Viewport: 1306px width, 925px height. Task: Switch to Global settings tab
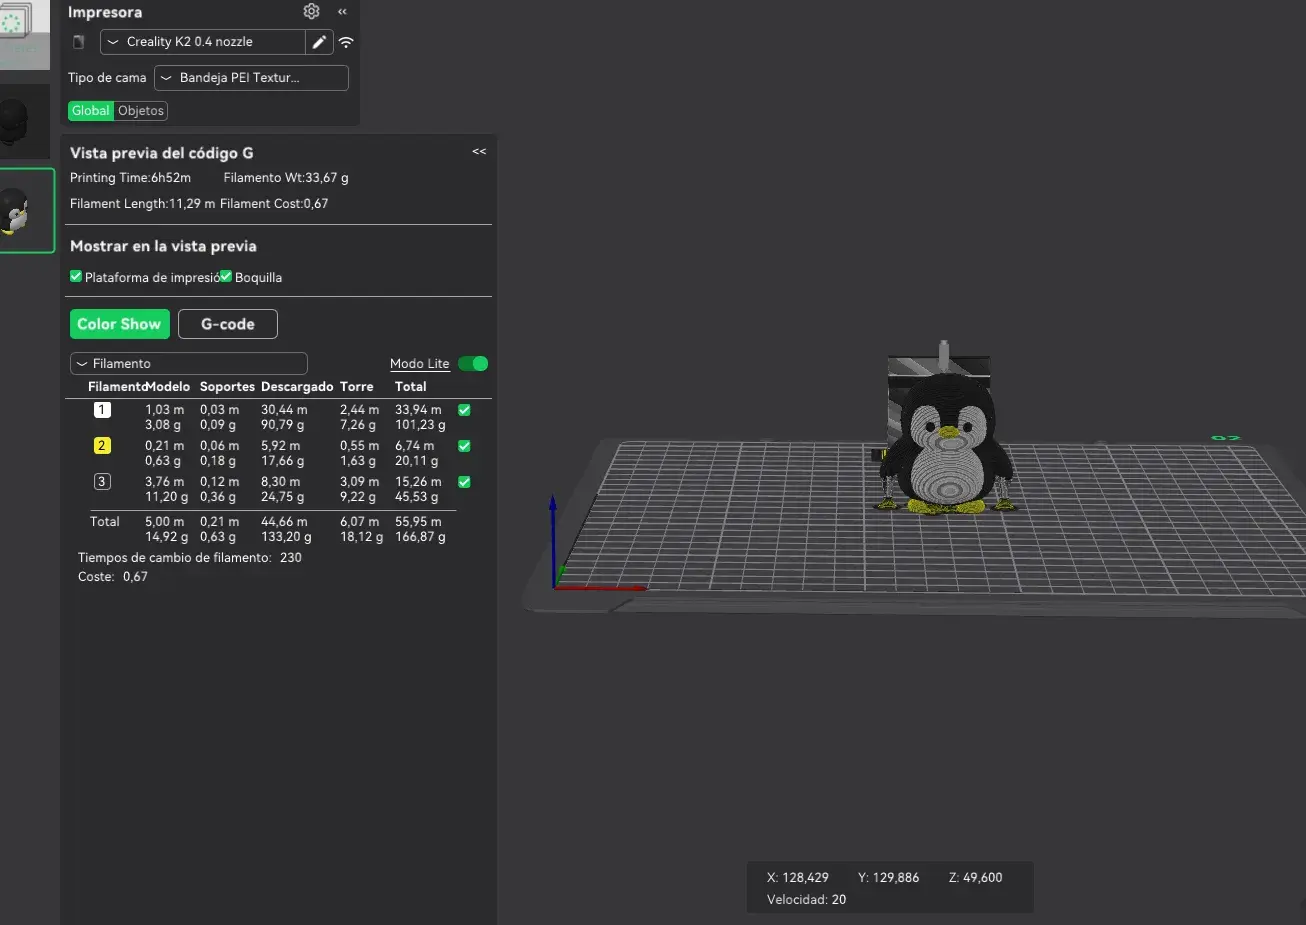(91, 111)
